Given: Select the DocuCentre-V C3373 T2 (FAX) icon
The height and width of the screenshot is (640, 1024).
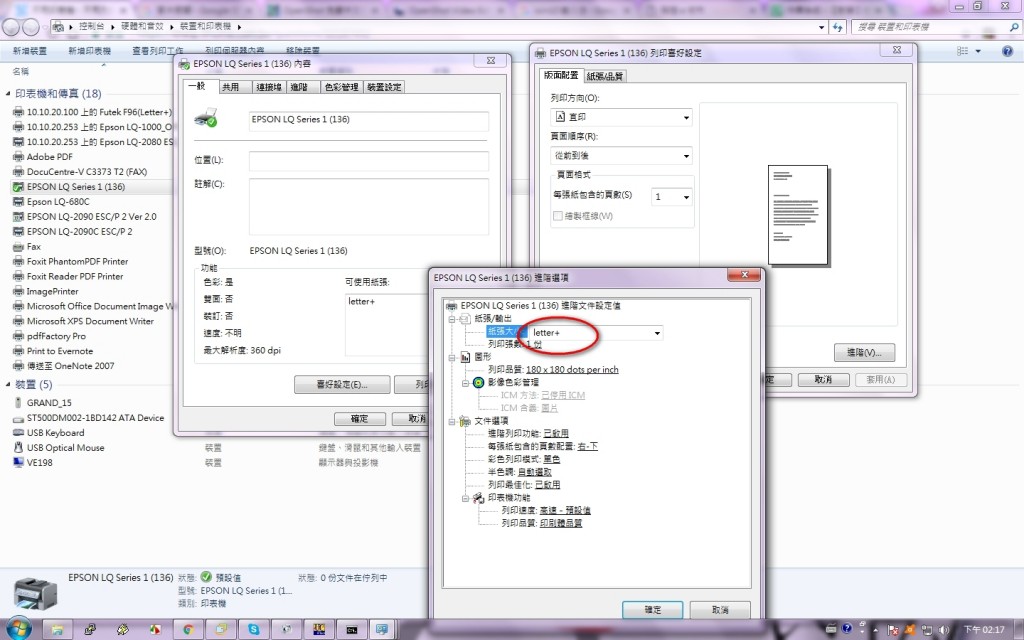Looking at the screenshot, I should tap(18, 172).
